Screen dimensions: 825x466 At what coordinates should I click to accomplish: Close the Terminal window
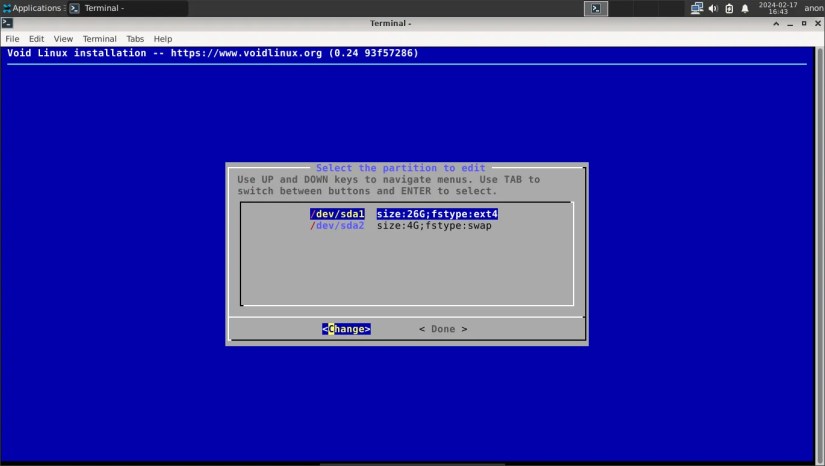[818, 24]
